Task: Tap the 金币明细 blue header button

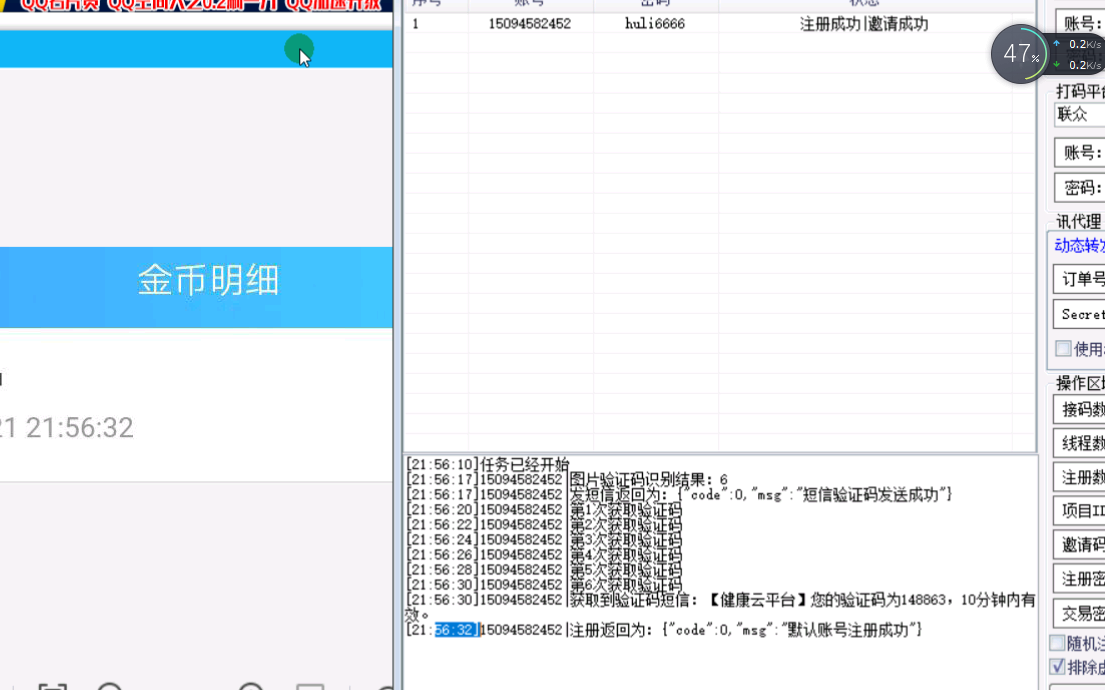Action: point(207,281)
